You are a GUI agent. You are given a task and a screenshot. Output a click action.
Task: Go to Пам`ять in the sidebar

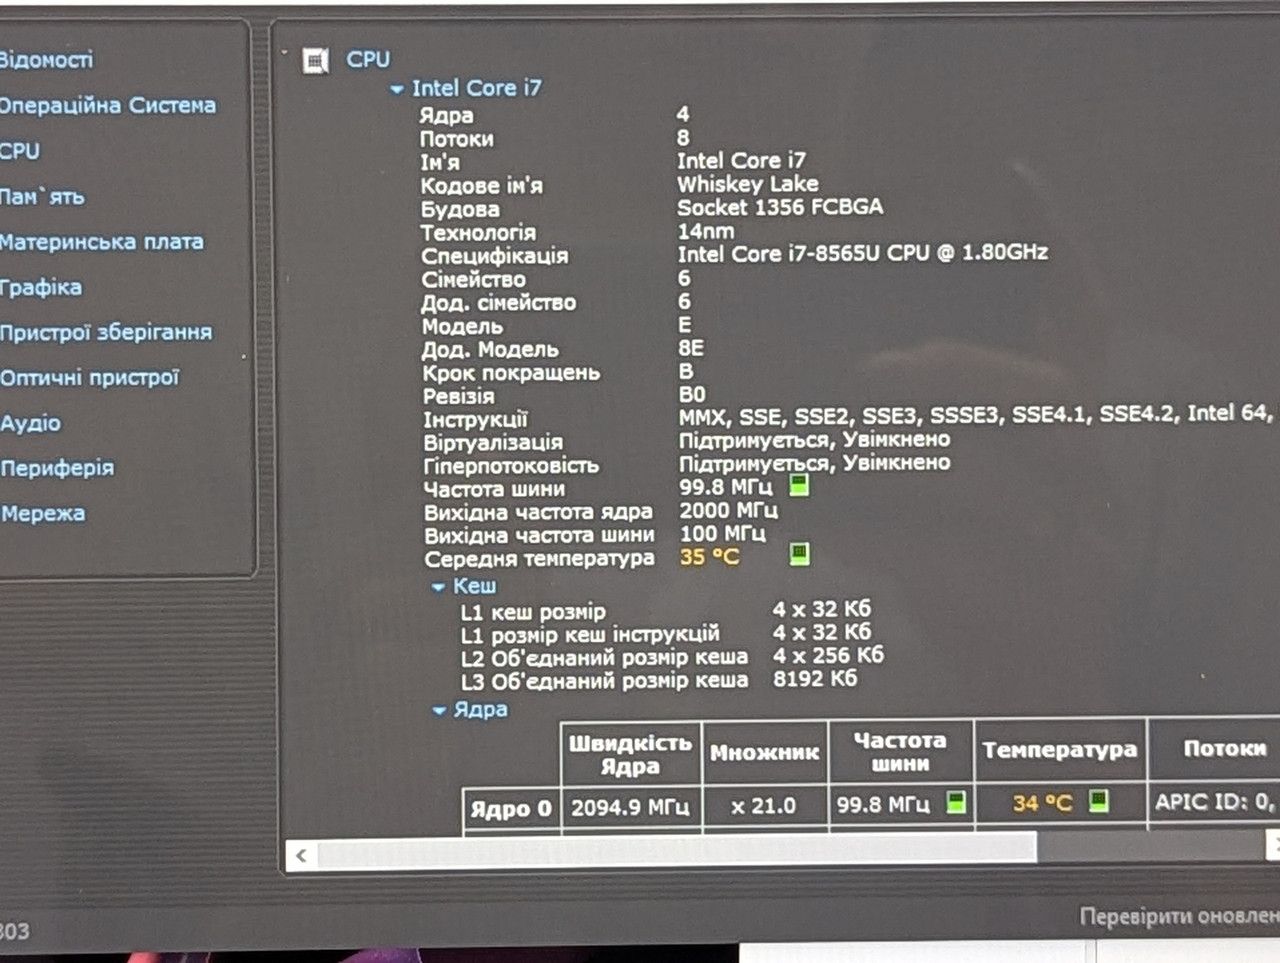42,197
